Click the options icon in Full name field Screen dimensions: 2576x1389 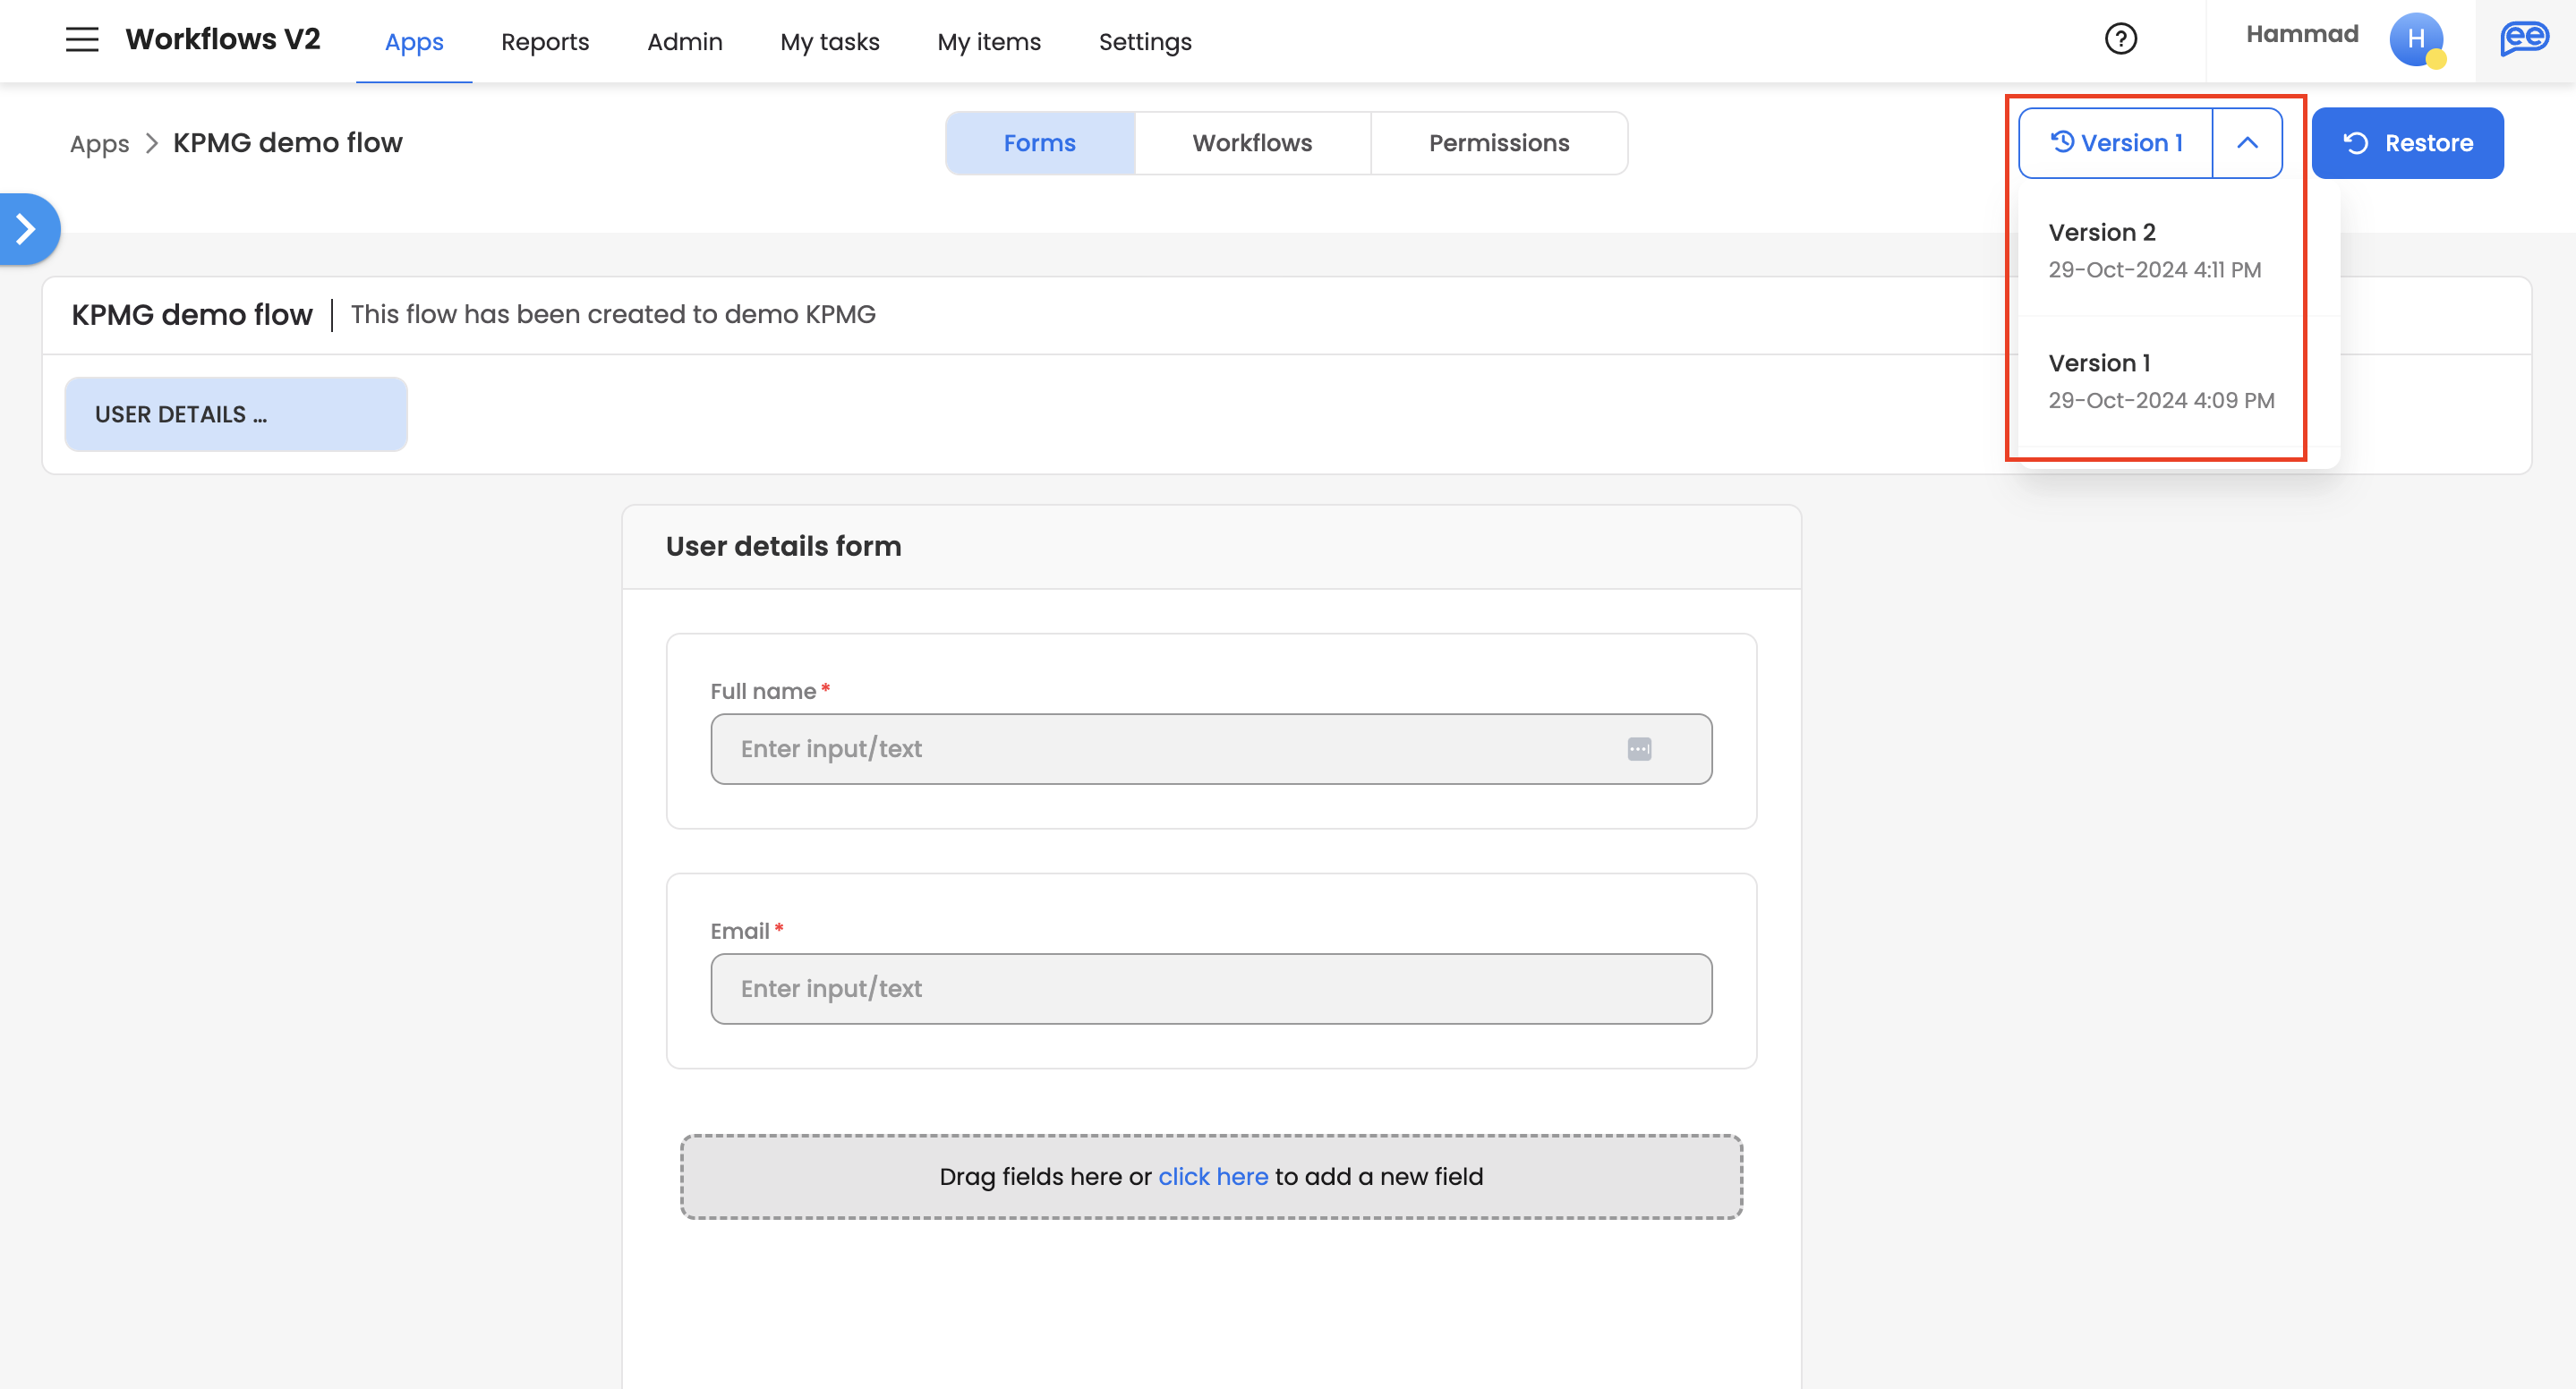1639,749
